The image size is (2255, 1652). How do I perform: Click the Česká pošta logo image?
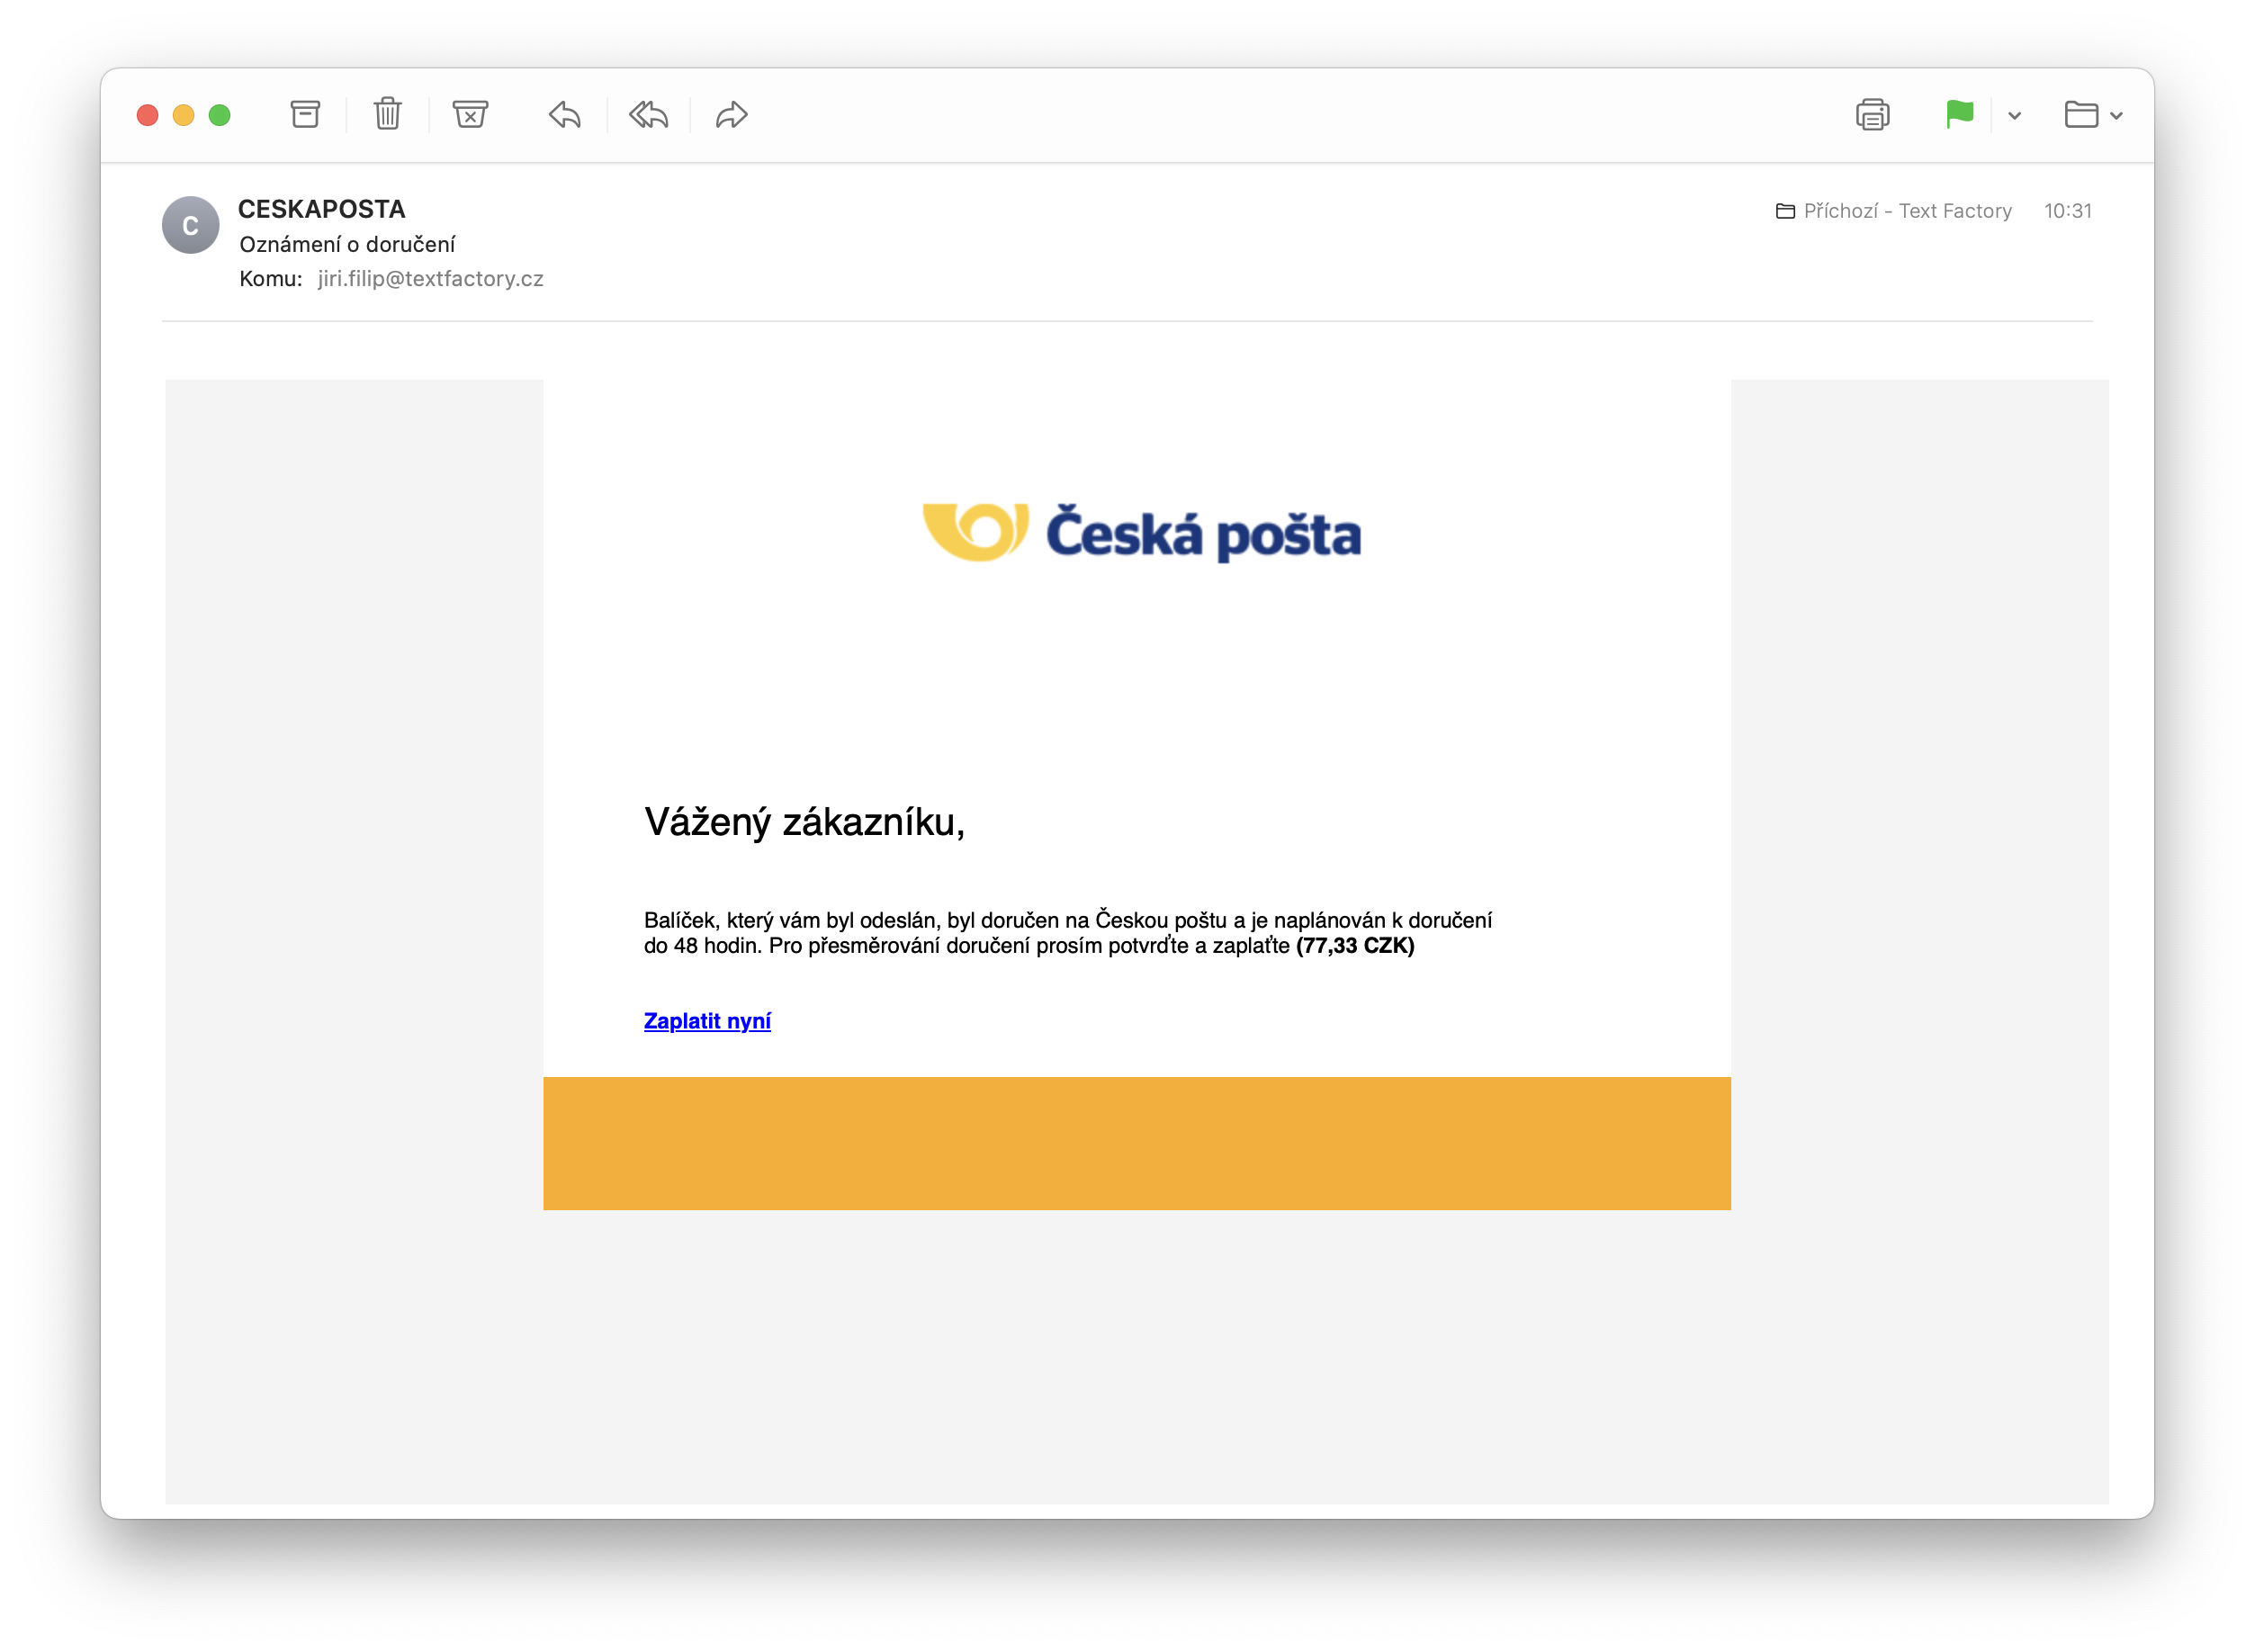pyautogui.click(x=1141, y=532)
